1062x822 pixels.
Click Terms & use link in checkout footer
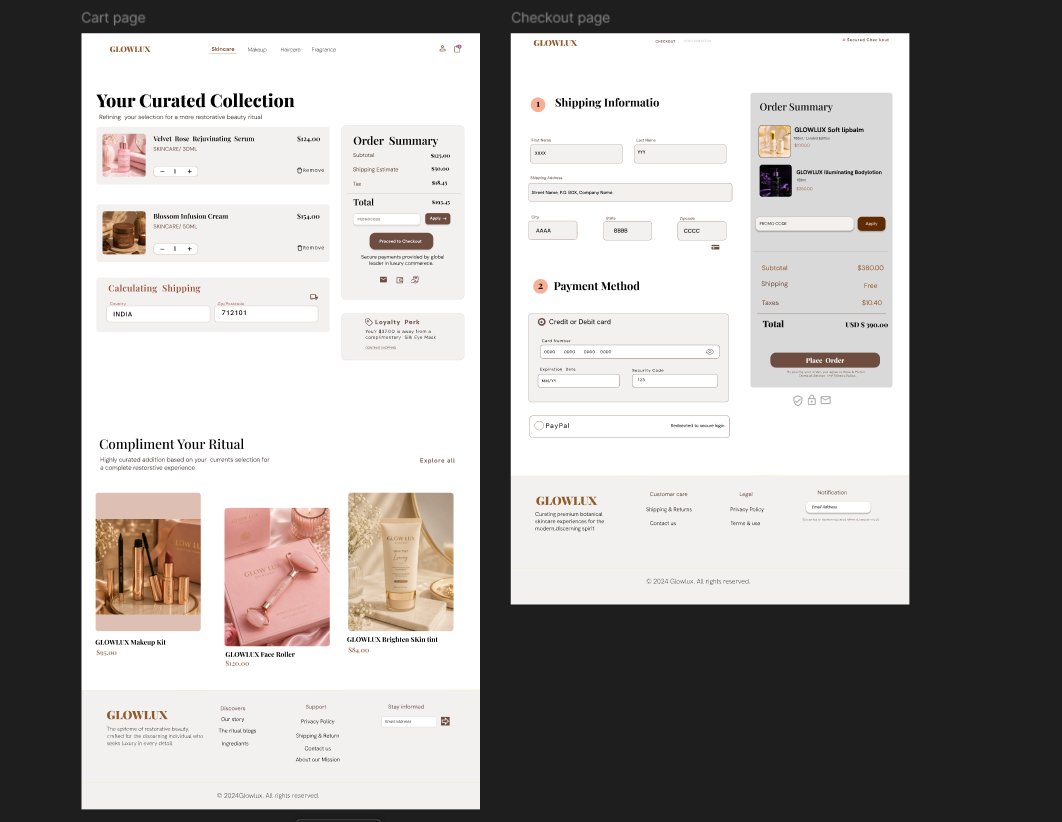pyautogui.click(x=745, y=523)
